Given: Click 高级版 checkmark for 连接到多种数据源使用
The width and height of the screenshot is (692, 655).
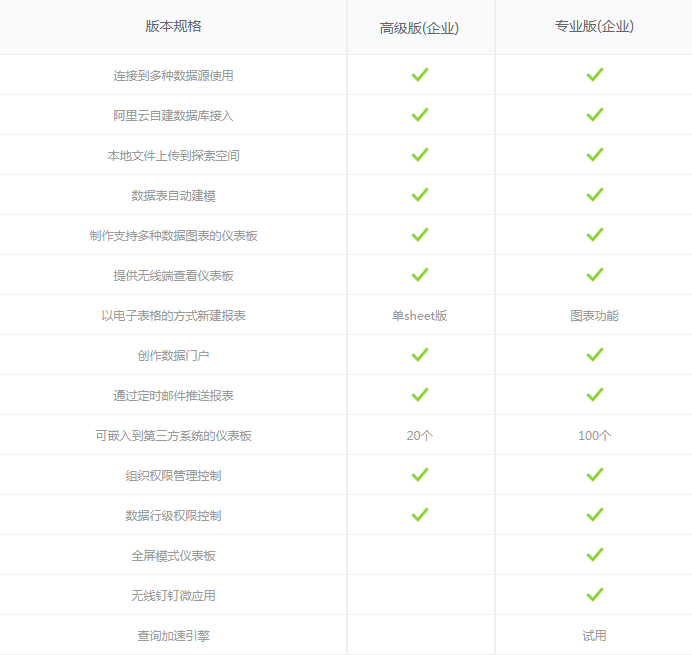Looking at the screenshot, I should [420, 75].
